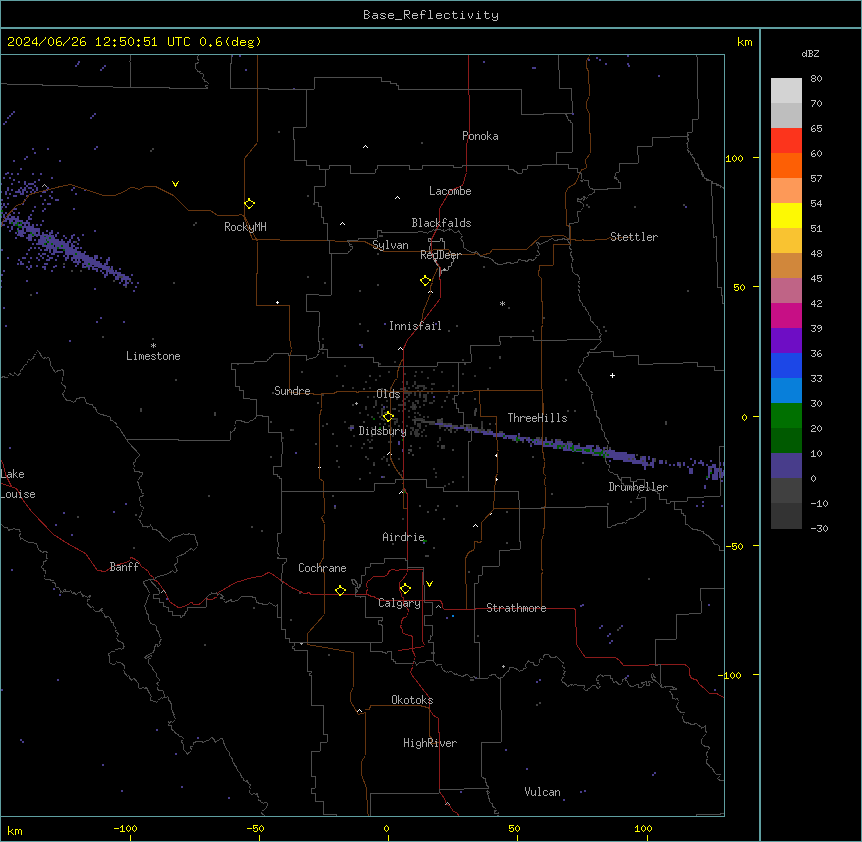This screenshot has height=842, width=862.
Task: Select the magenta 39-42 dBZ legend color
Action: coord(786,316)
